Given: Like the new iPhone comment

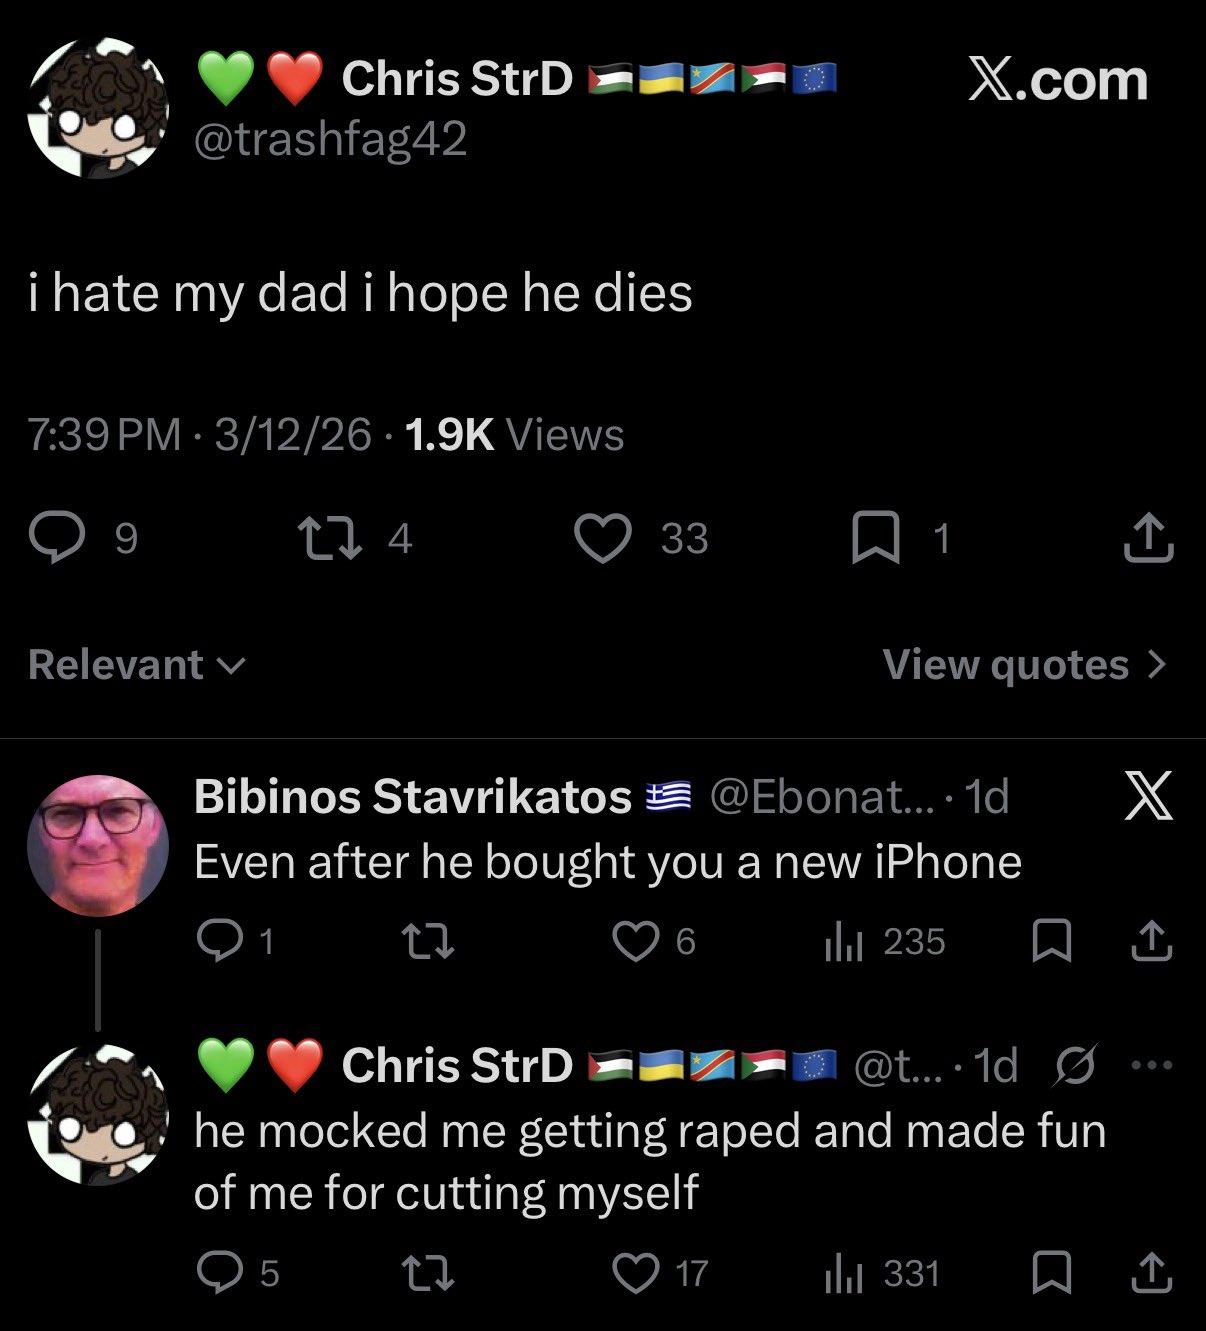Looking at the screenshot, I should click(636, 941).
